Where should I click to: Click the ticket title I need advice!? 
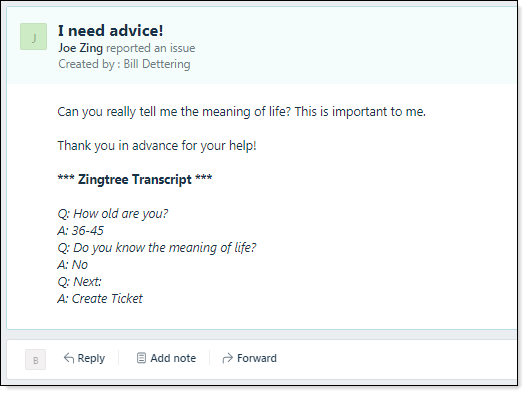(111, 31)
